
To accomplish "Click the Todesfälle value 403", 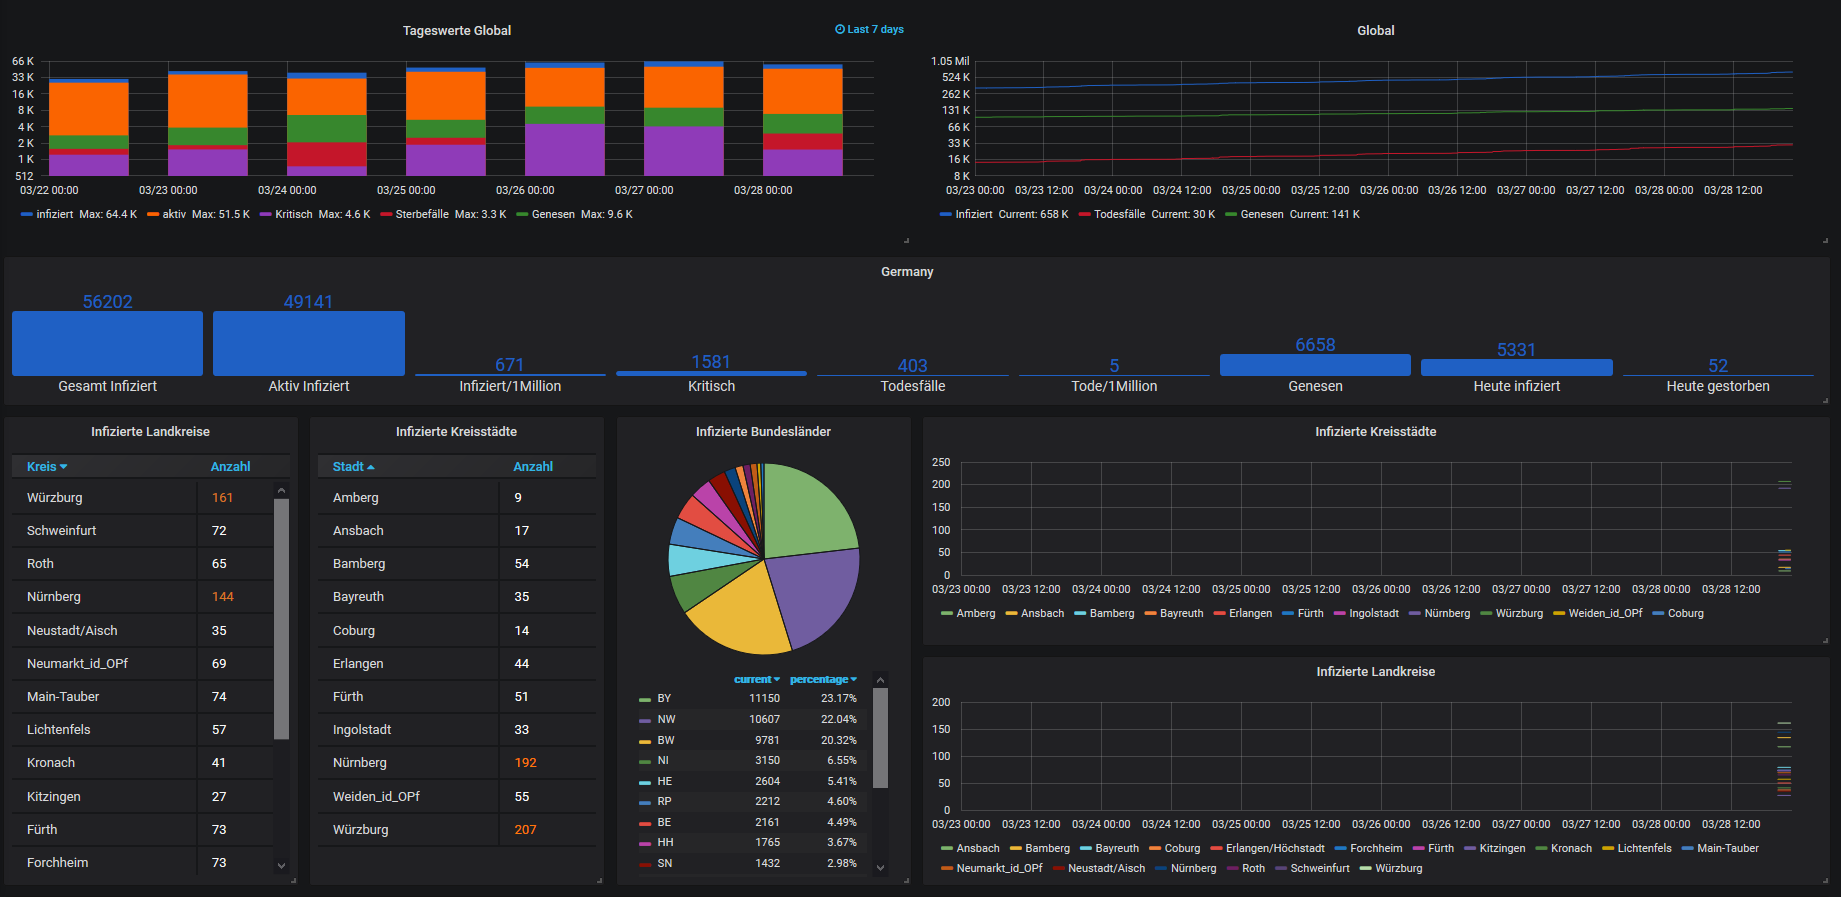I will 912,366.
